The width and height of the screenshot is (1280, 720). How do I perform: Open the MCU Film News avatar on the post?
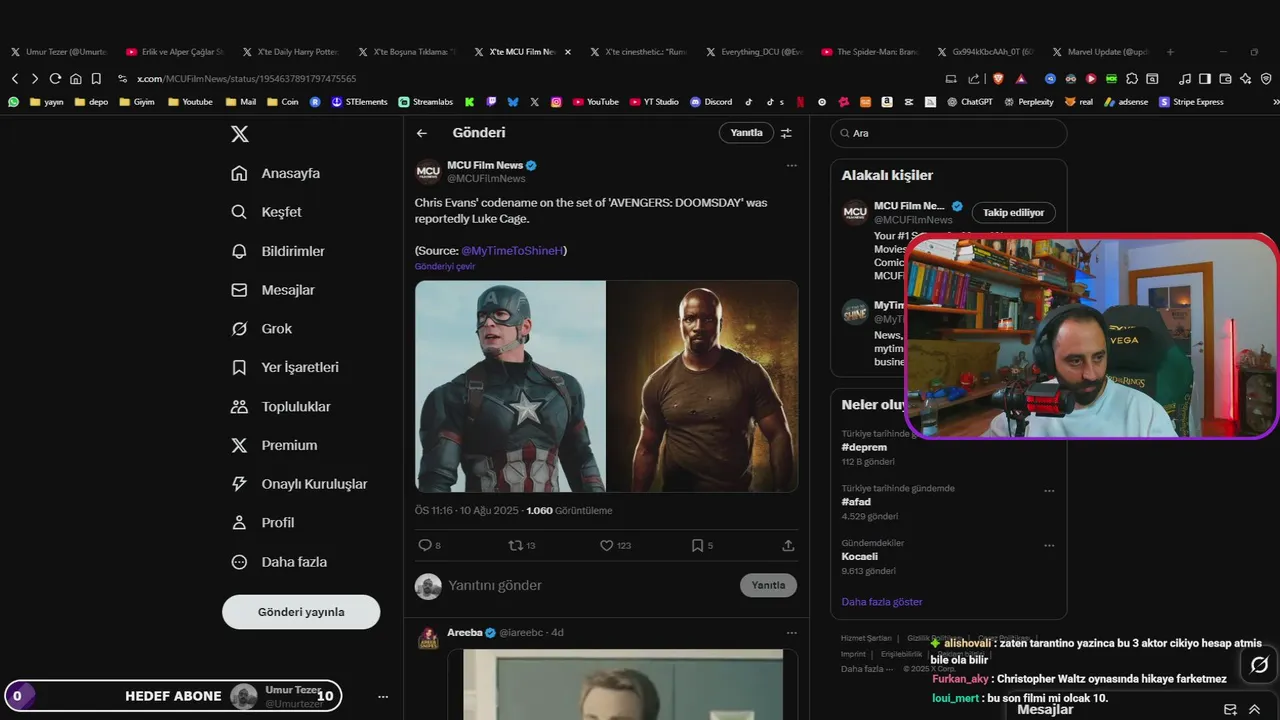[428, 172]
